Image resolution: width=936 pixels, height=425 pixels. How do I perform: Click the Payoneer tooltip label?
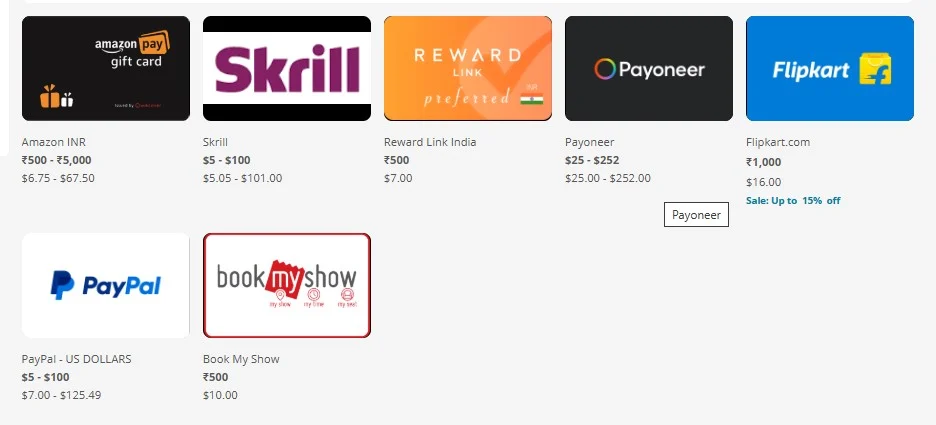696,215
